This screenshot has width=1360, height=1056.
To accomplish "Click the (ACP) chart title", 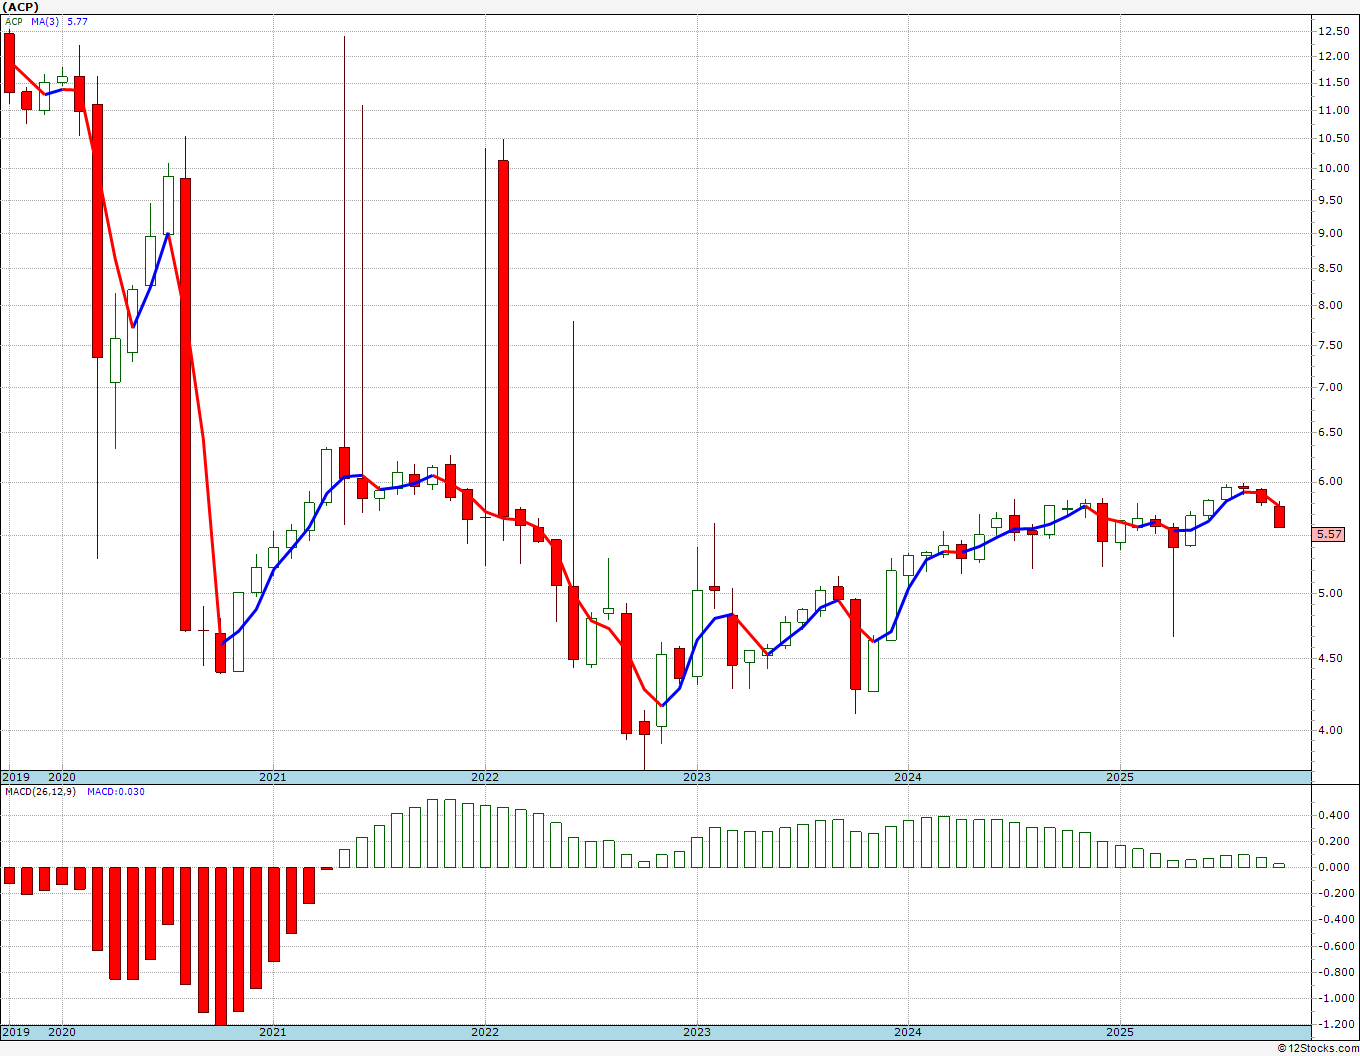I will pyautogui.click(x=20, y=7).
